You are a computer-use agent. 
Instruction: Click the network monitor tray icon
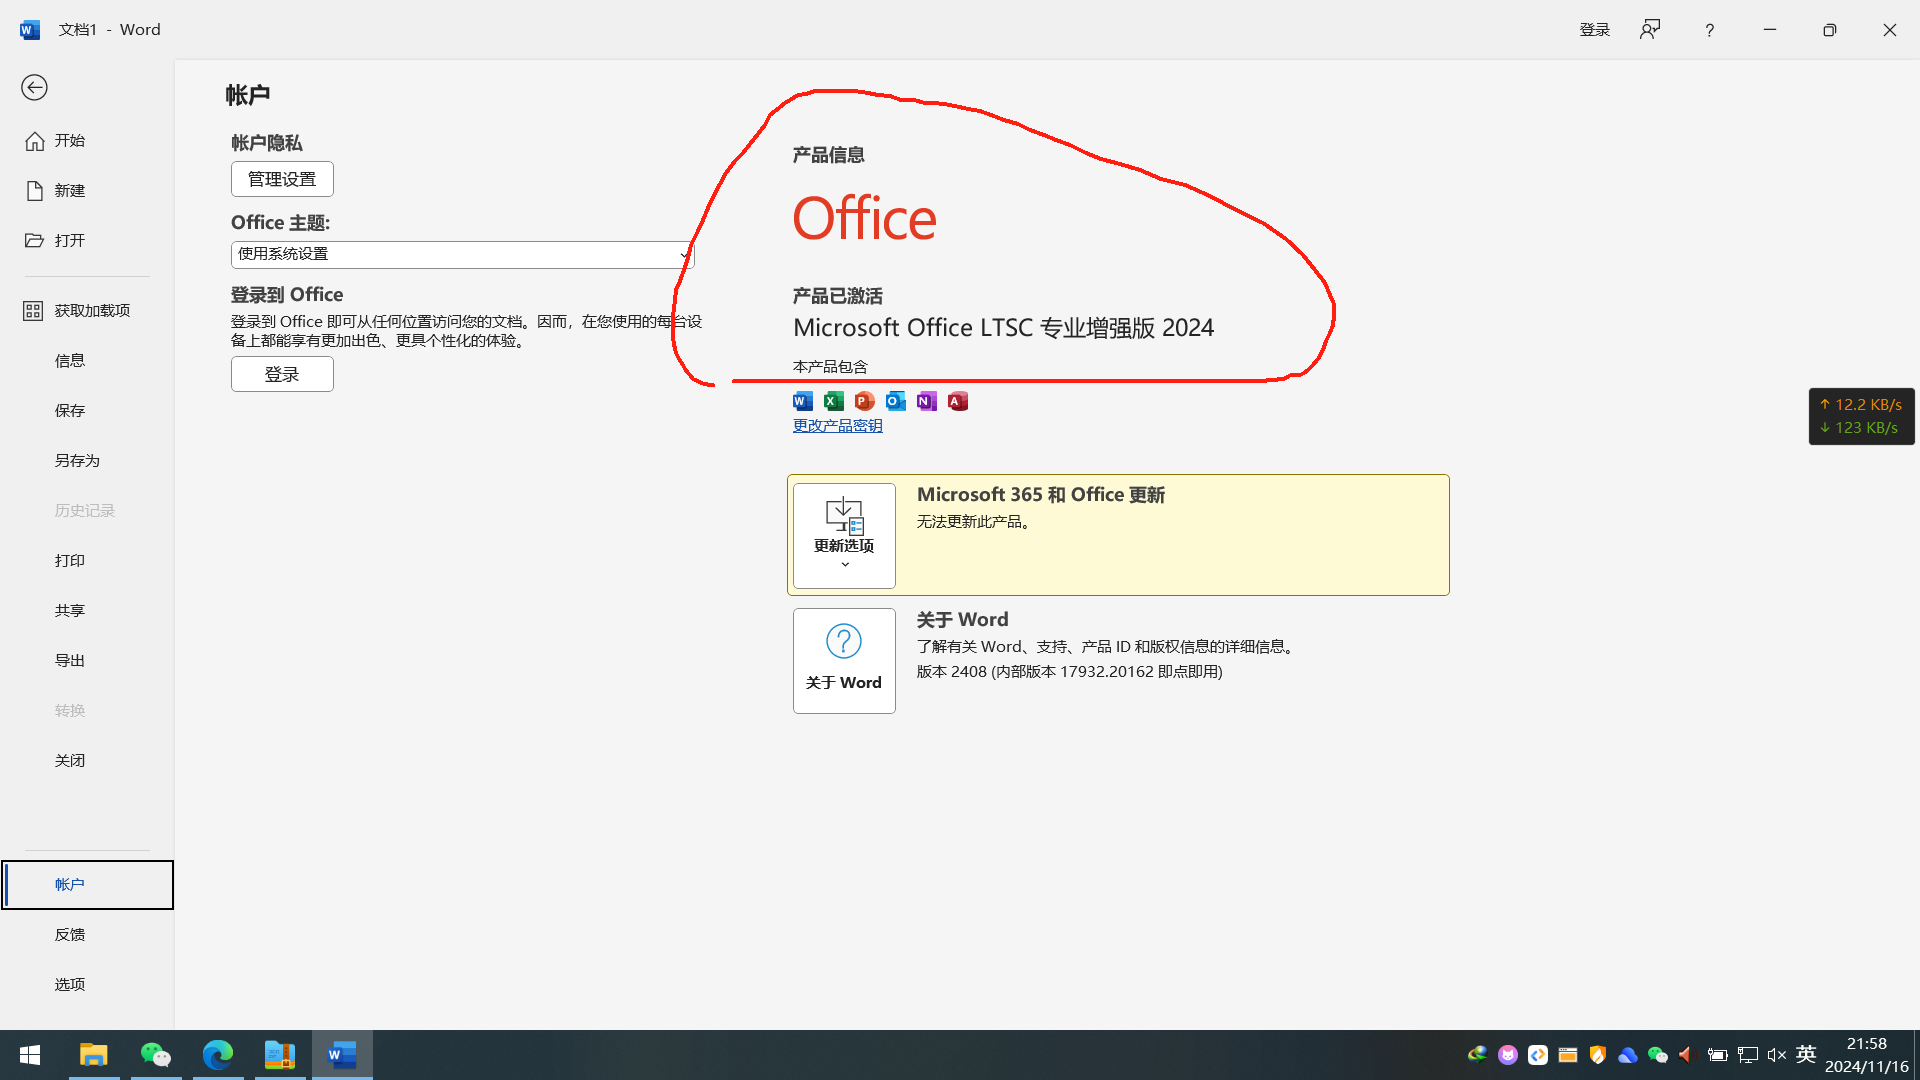point(1748,1055)
